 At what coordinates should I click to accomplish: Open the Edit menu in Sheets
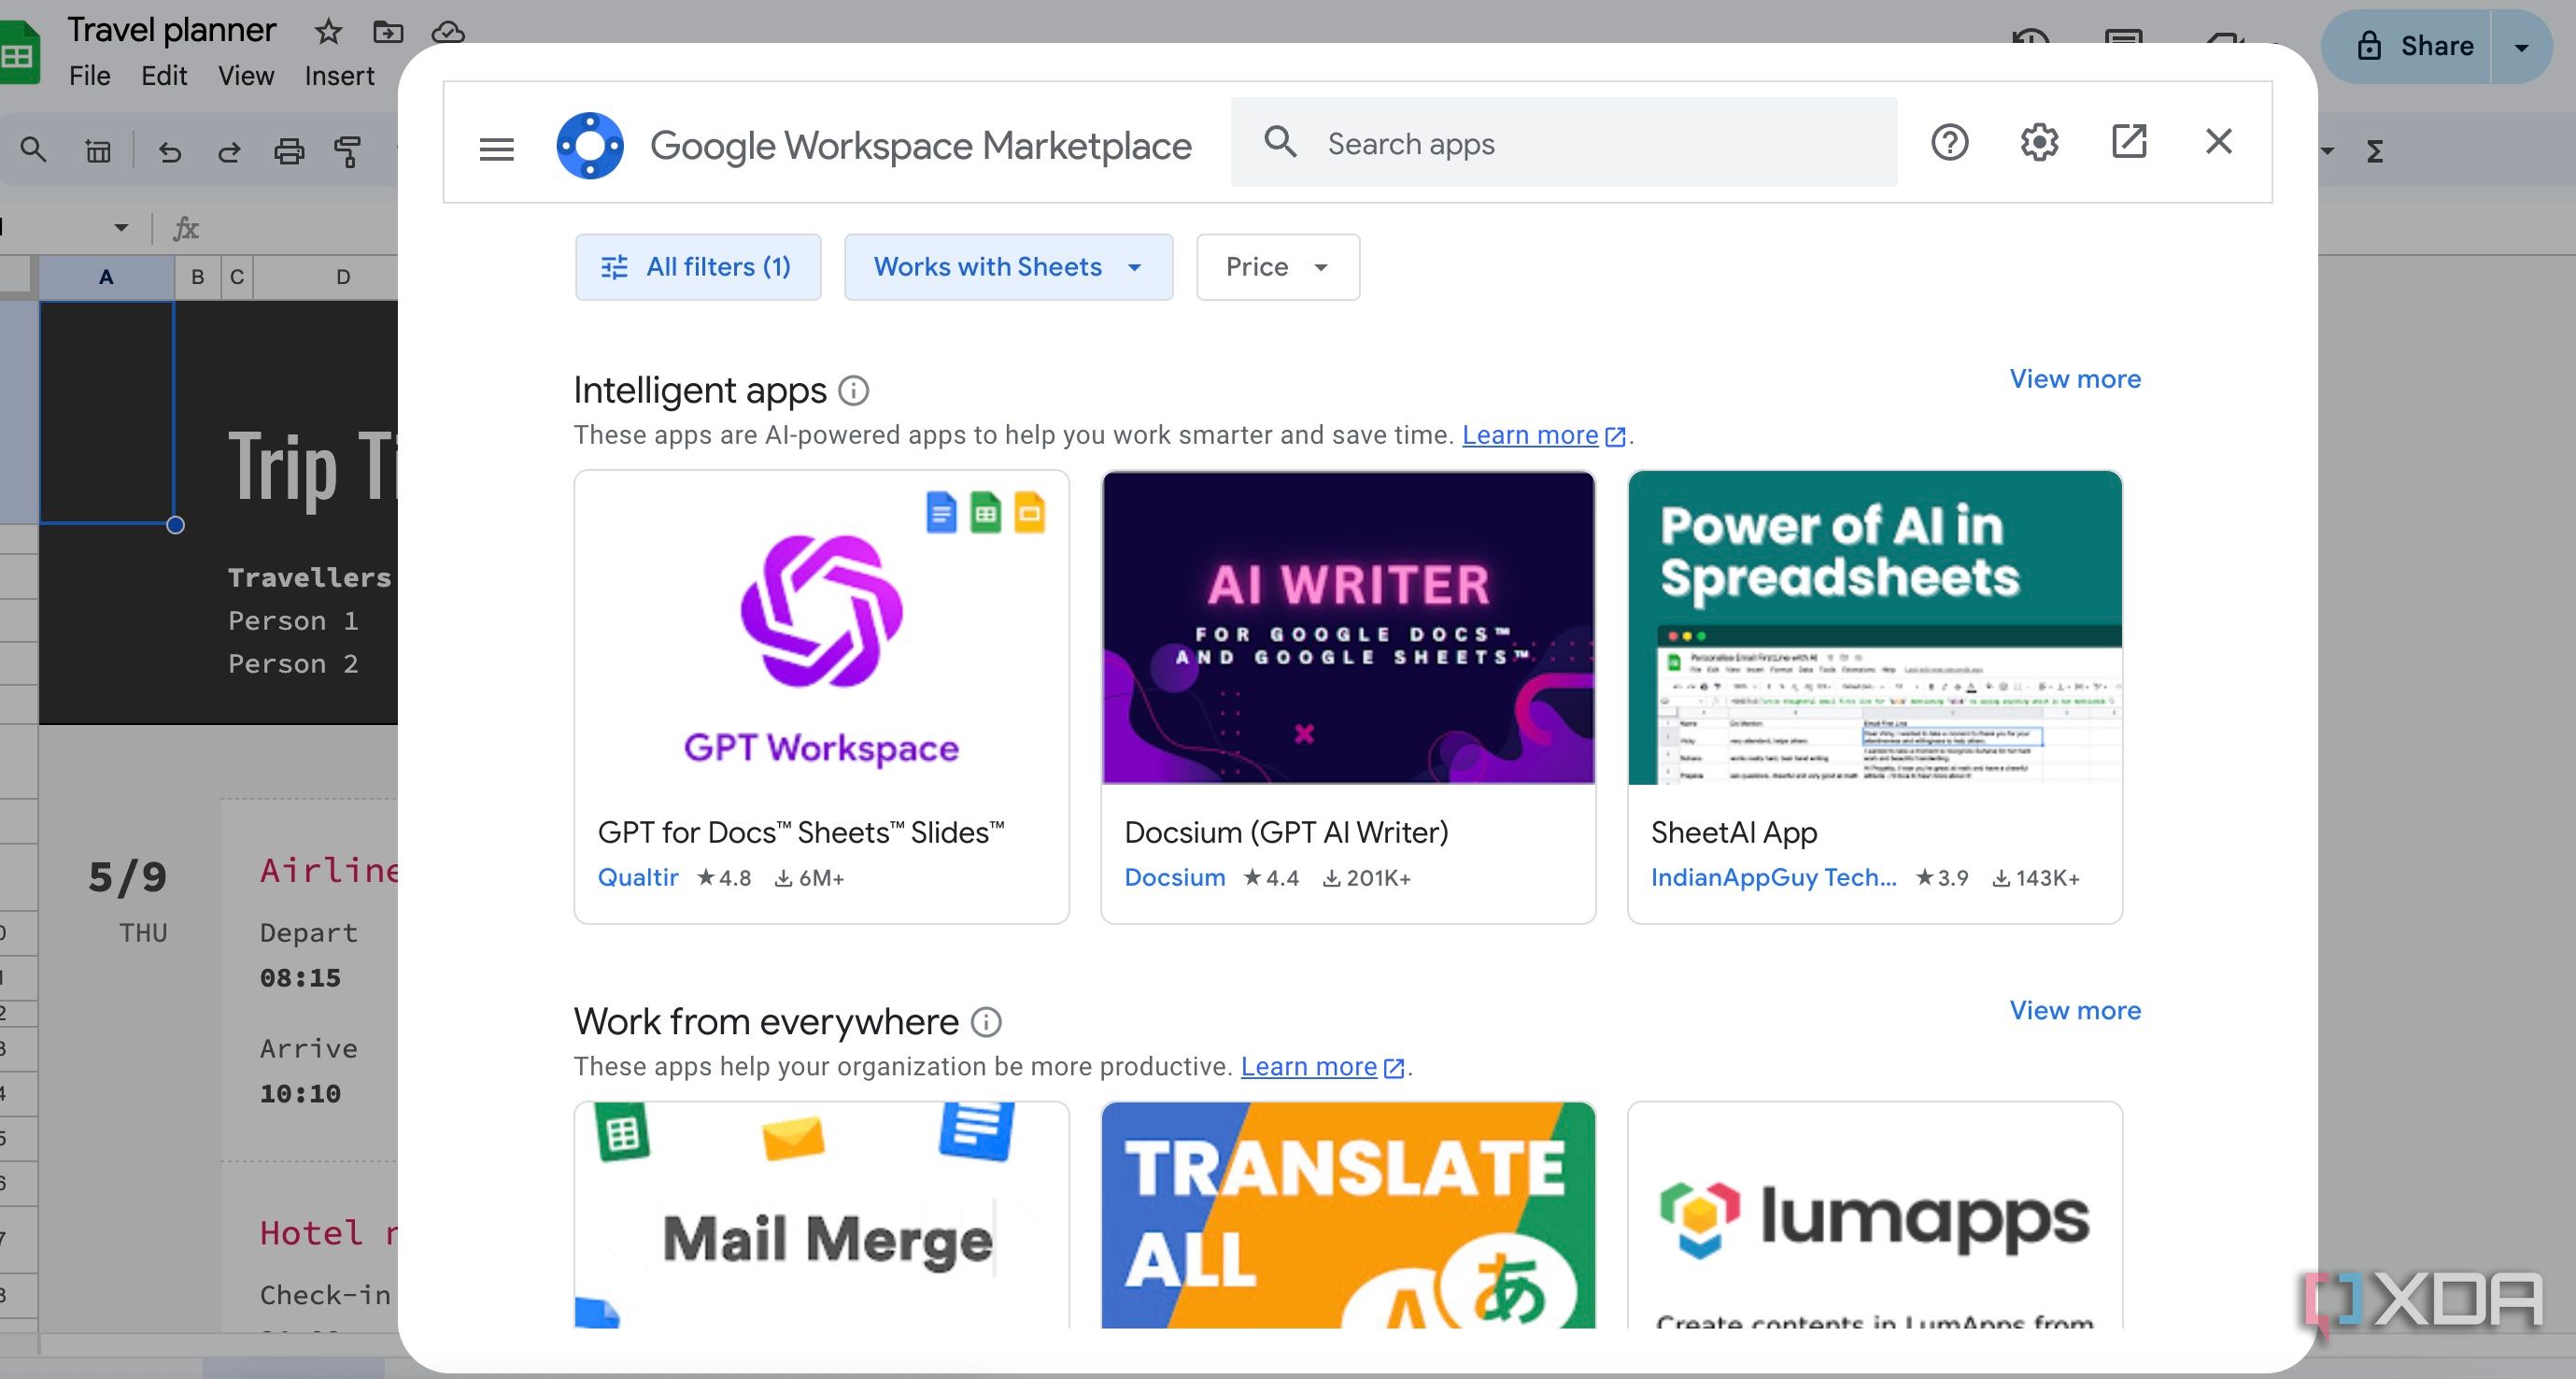click(x=164, y=76)
